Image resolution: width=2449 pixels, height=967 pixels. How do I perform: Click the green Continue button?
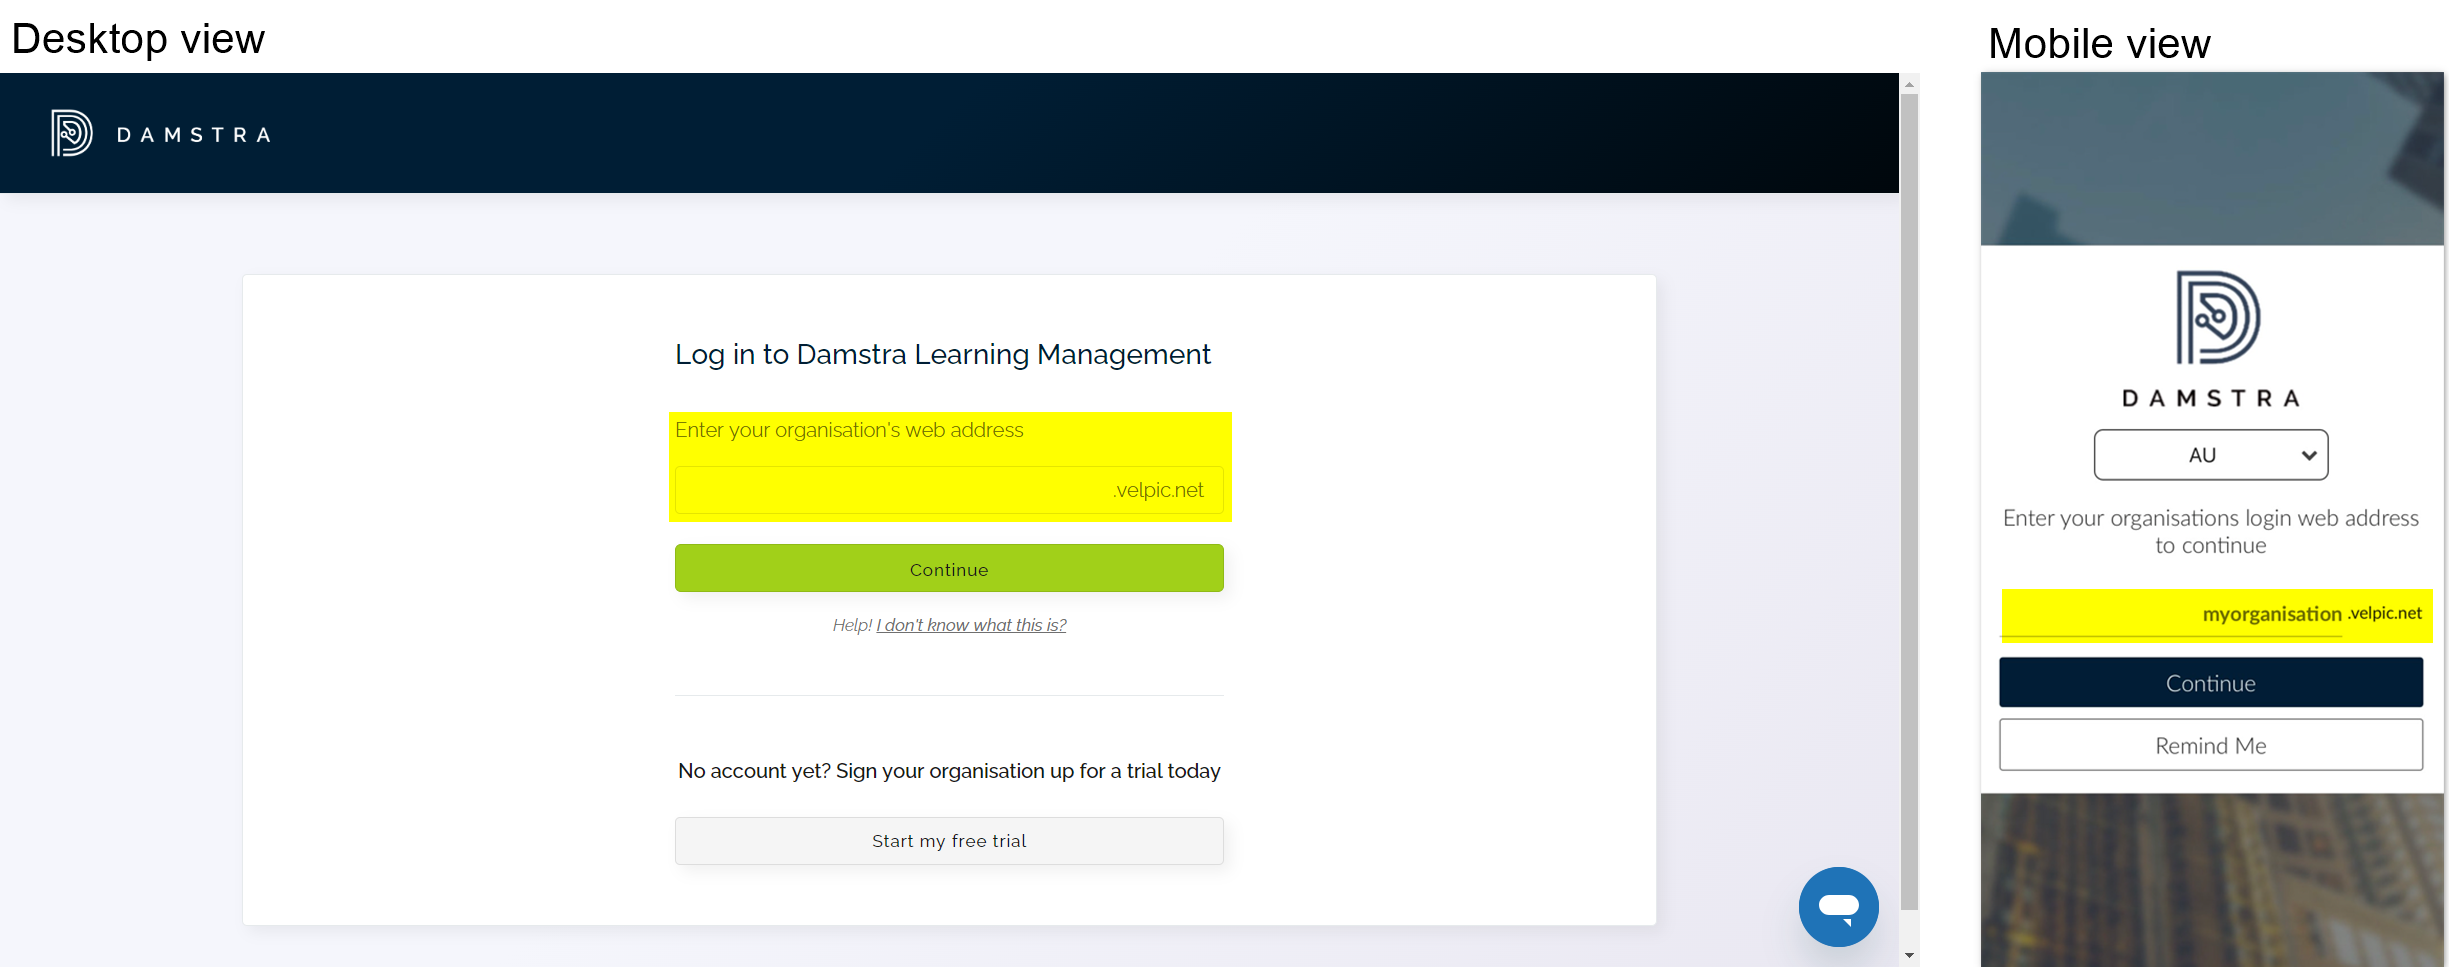pos(948,568)
